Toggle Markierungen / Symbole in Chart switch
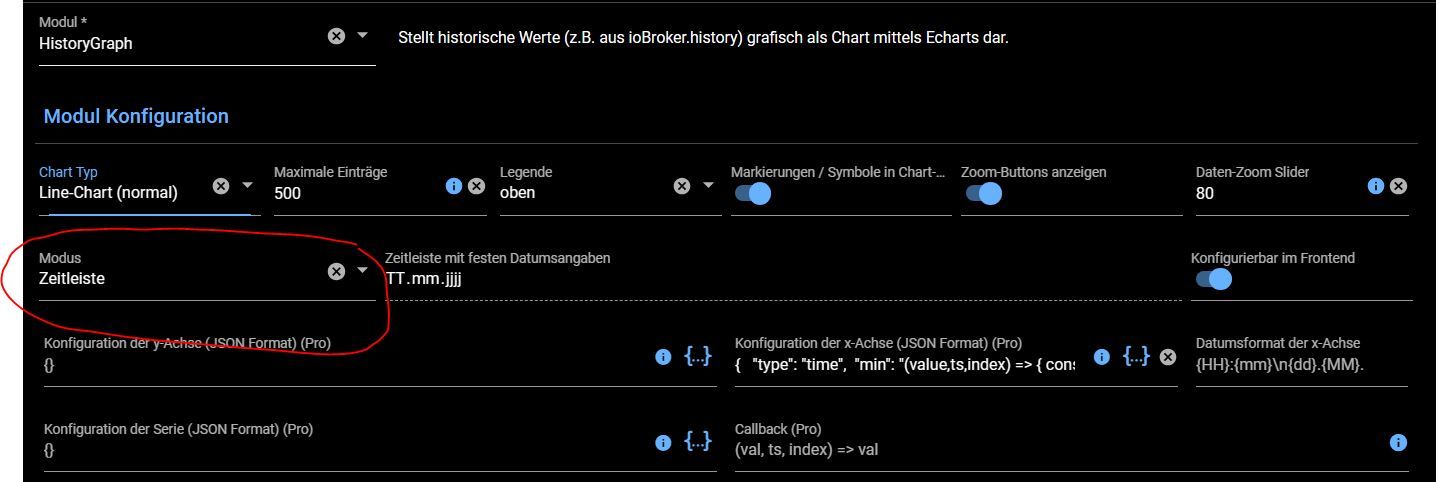Viewport: 1439px width, 482px height. point(752,194)
